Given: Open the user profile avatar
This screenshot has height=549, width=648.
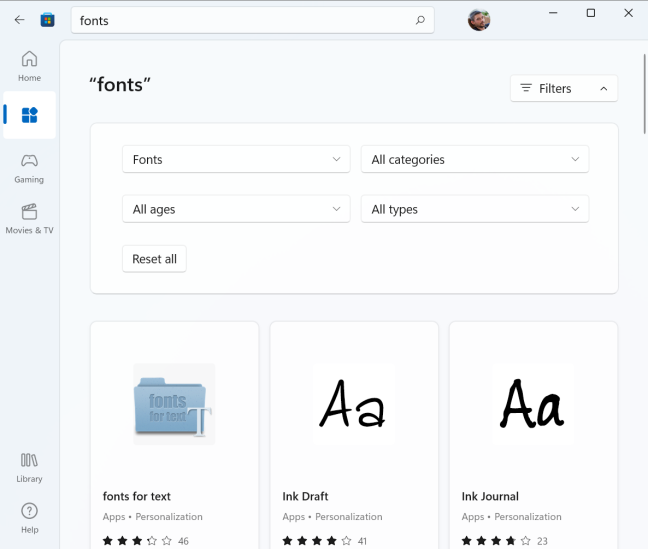Looking at the screenshot, I should pyautogui.click(x=479, y=20).
